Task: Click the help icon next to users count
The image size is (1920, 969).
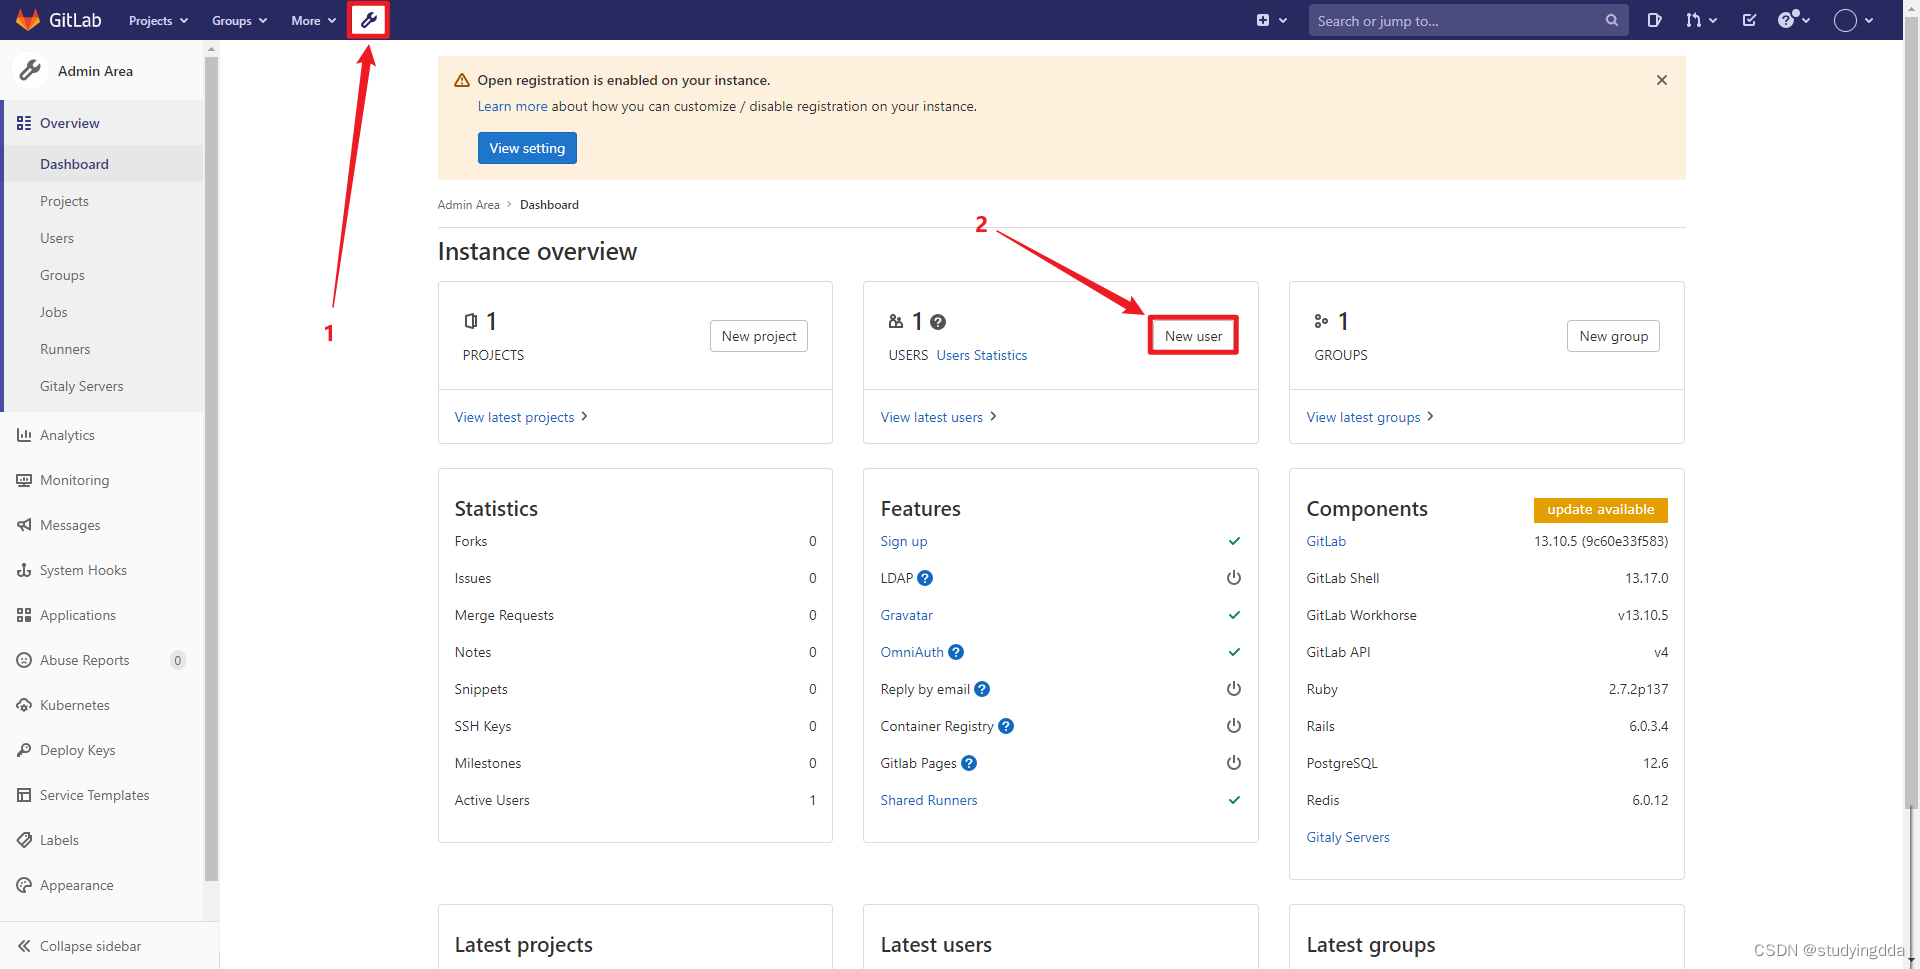Action: coord(938,322)
